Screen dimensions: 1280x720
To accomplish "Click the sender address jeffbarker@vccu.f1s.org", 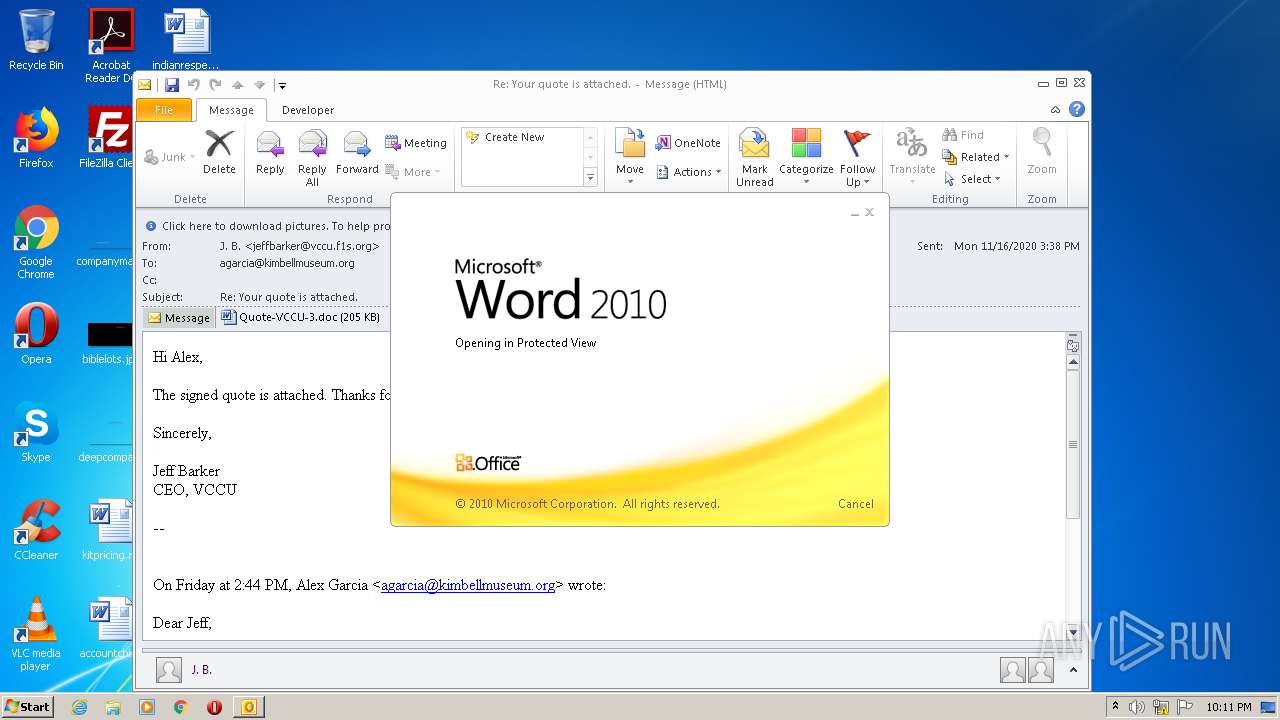I will click(x=312, y=246).
